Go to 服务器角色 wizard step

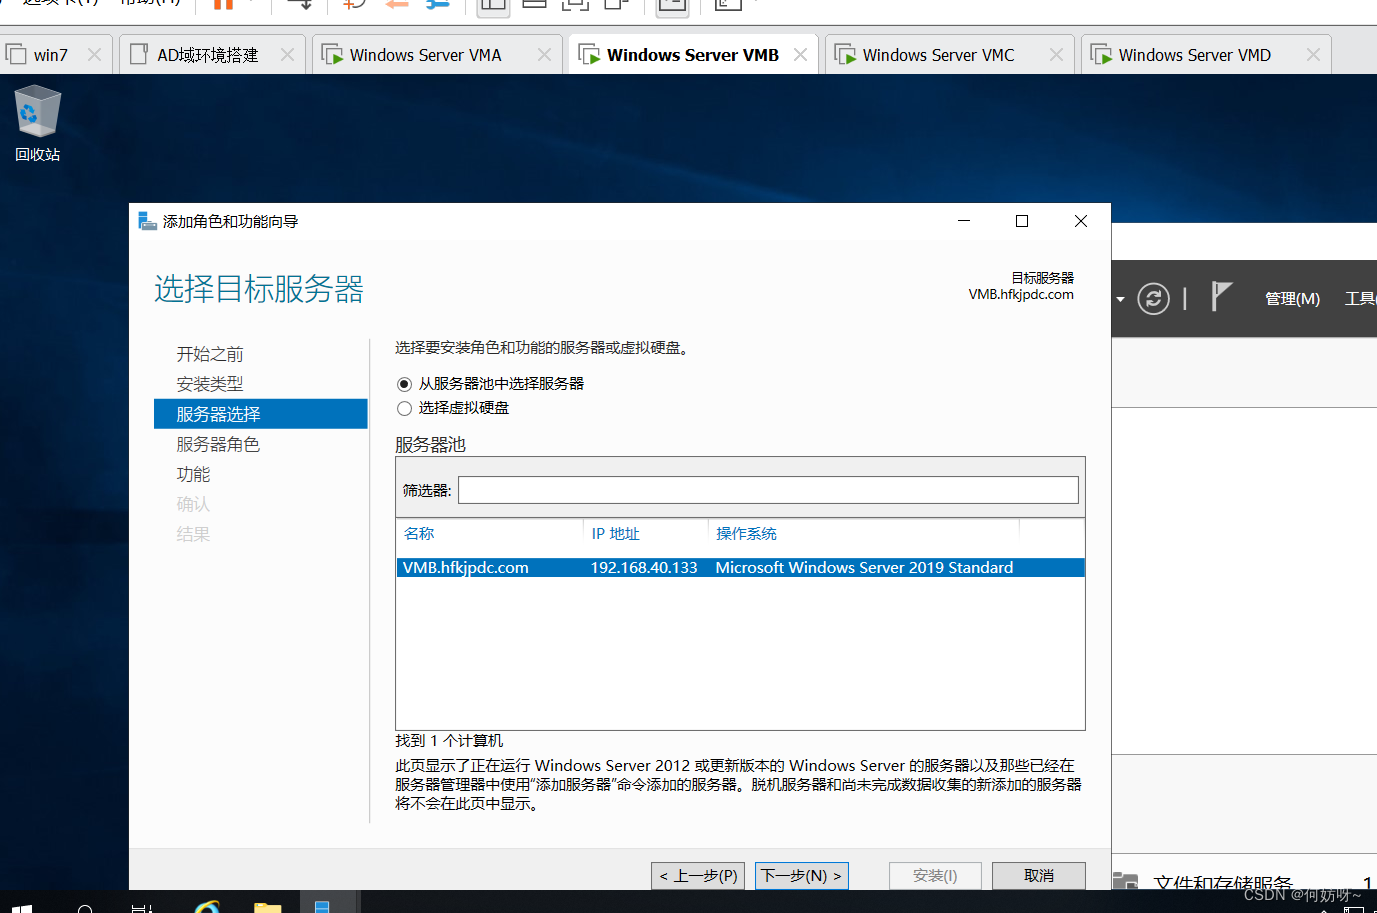point(218,444)
